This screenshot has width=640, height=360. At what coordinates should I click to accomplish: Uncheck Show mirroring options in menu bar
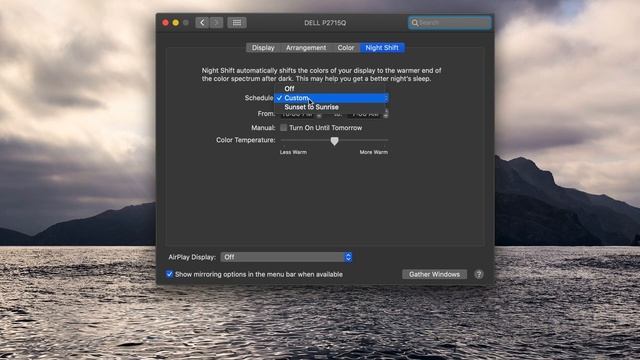point(169,274)
